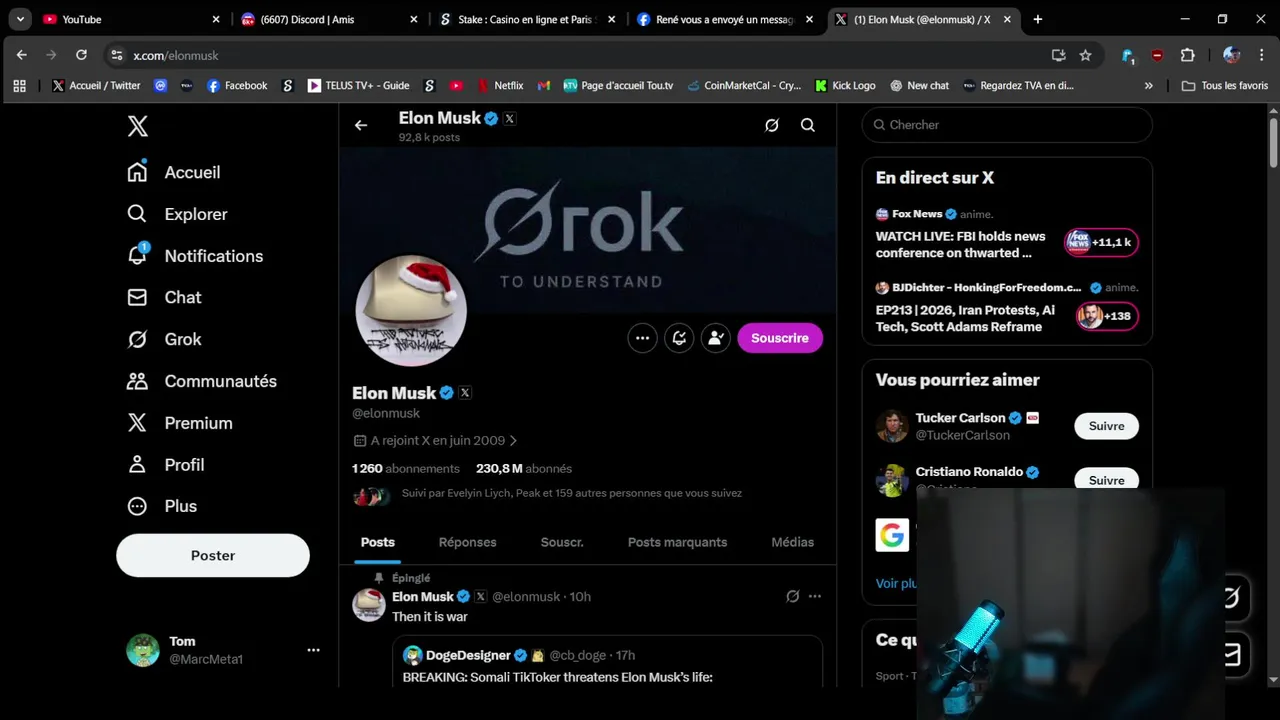Expand hidden bookmarks chevron
1280x720 pixels.
click(x=1148, y=86)
